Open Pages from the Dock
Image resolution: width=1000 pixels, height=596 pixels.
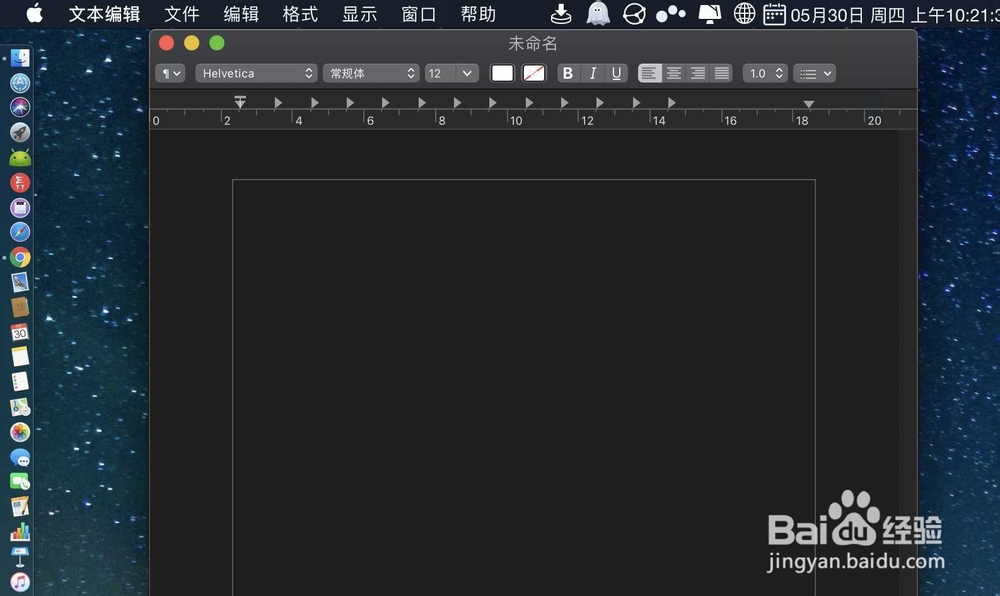[20, 507]
